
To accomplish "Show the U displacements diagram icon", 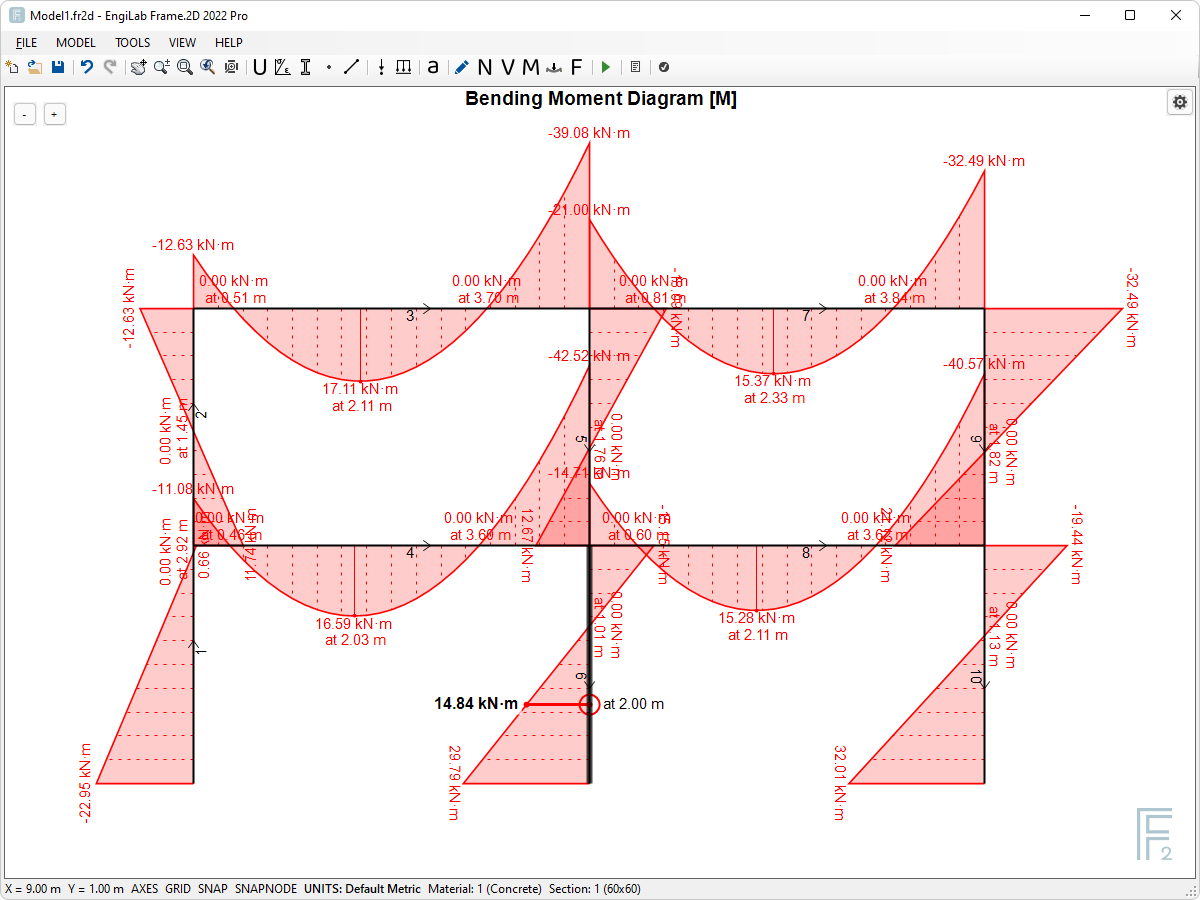I will [x=258, y=67].
